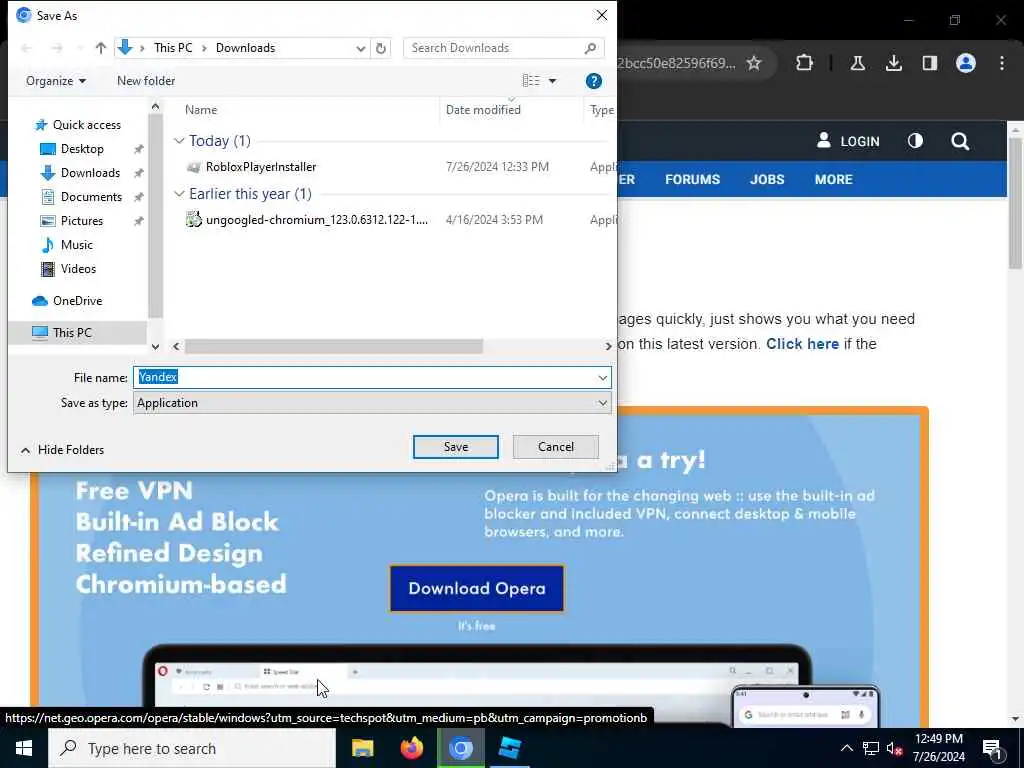The height and width of the screenshot is (768, 1024).
Task: Create a New folder
Action: pos(146,81)
